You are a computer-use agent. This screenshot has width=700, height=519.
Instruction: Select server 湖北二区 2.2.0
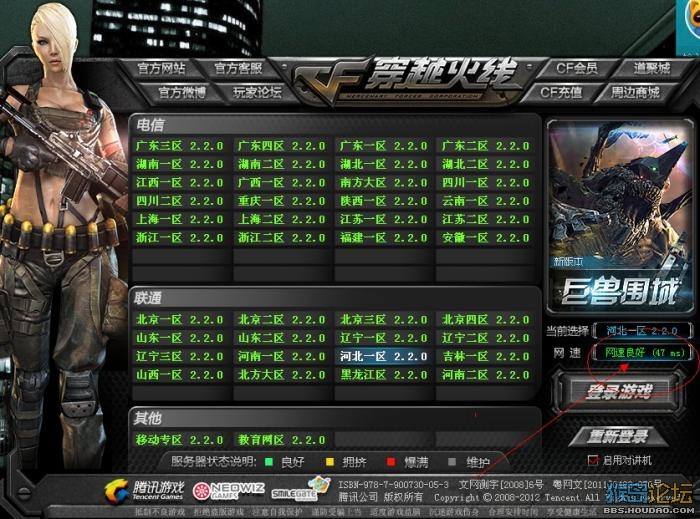485,164
